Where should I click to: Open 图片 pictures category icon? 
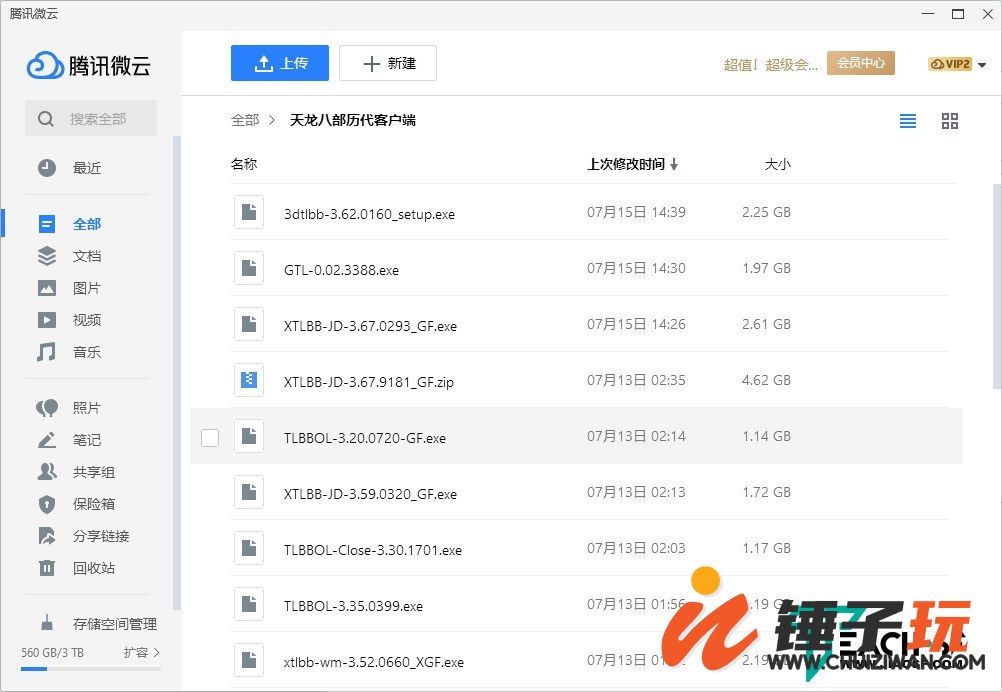click(x=47, y=288)
